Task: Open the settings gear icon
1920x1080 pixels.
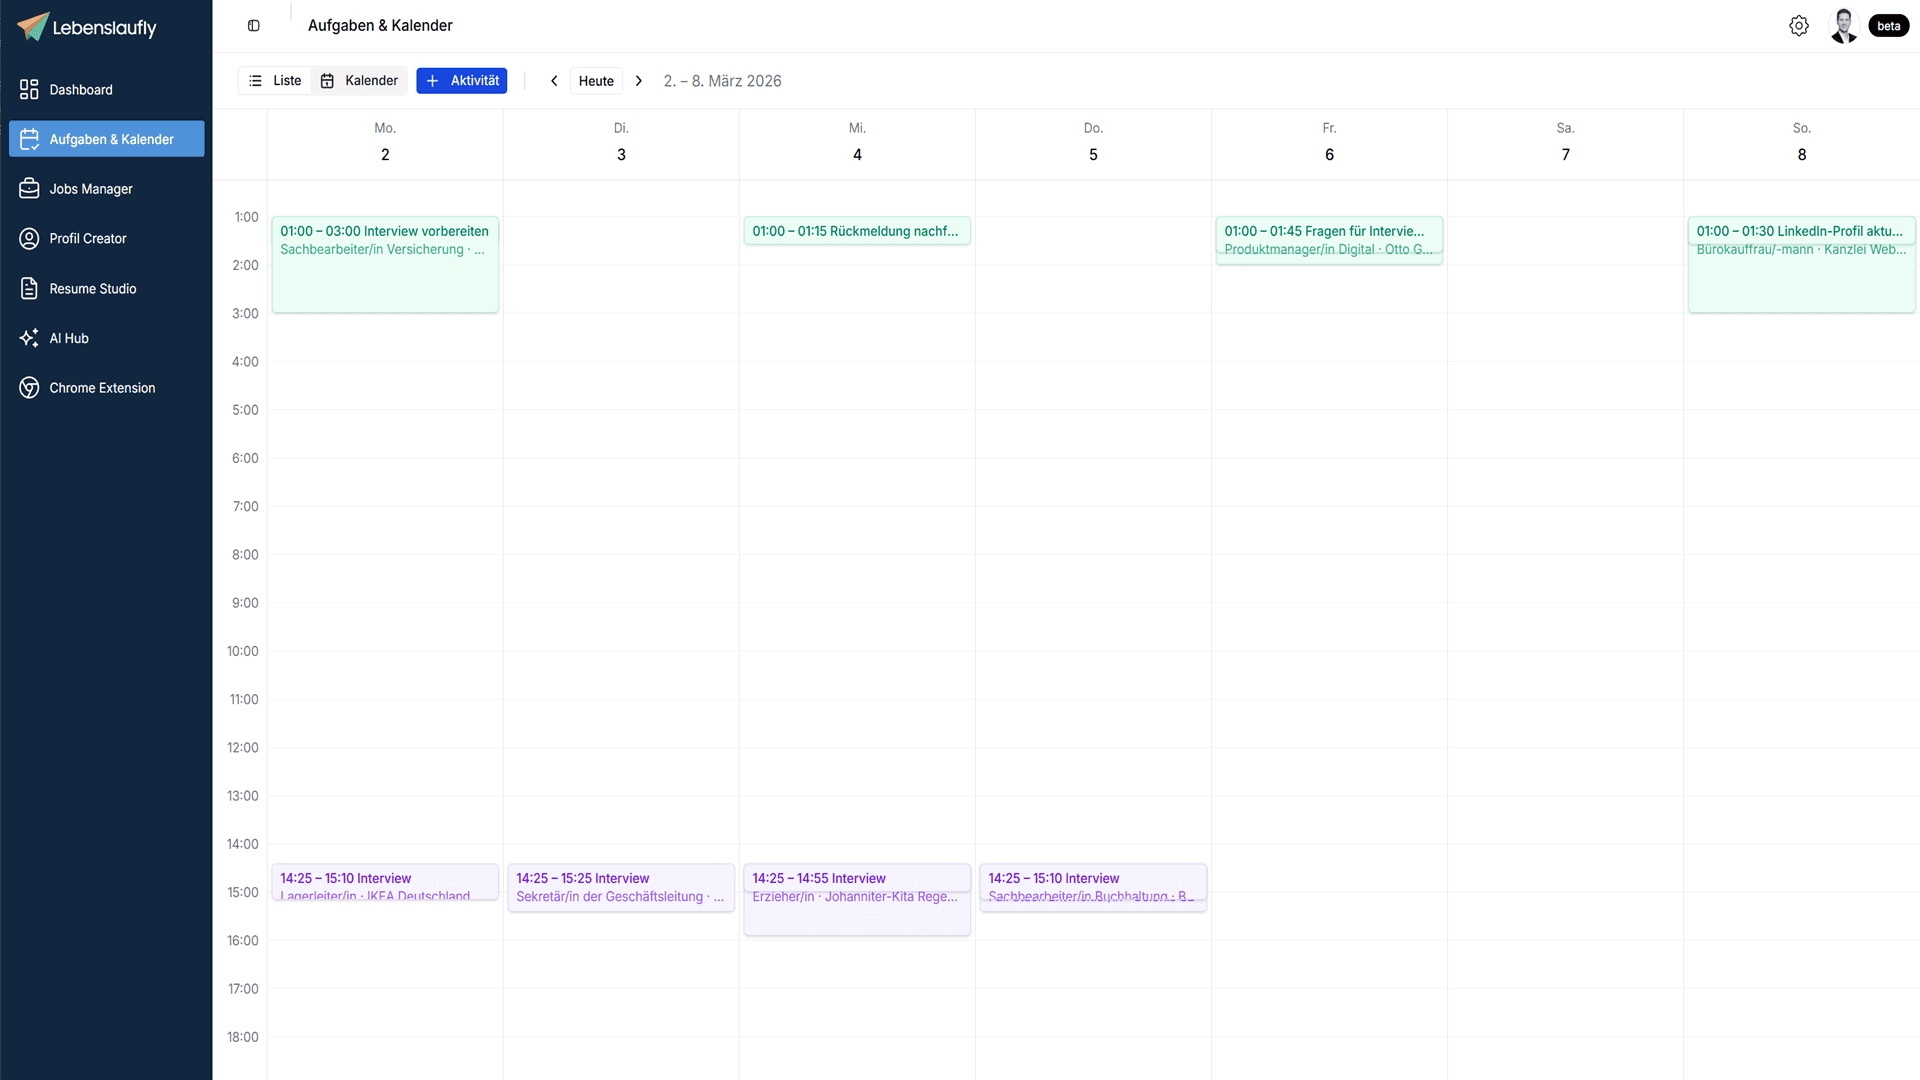Action: (x=1799, y=26)
